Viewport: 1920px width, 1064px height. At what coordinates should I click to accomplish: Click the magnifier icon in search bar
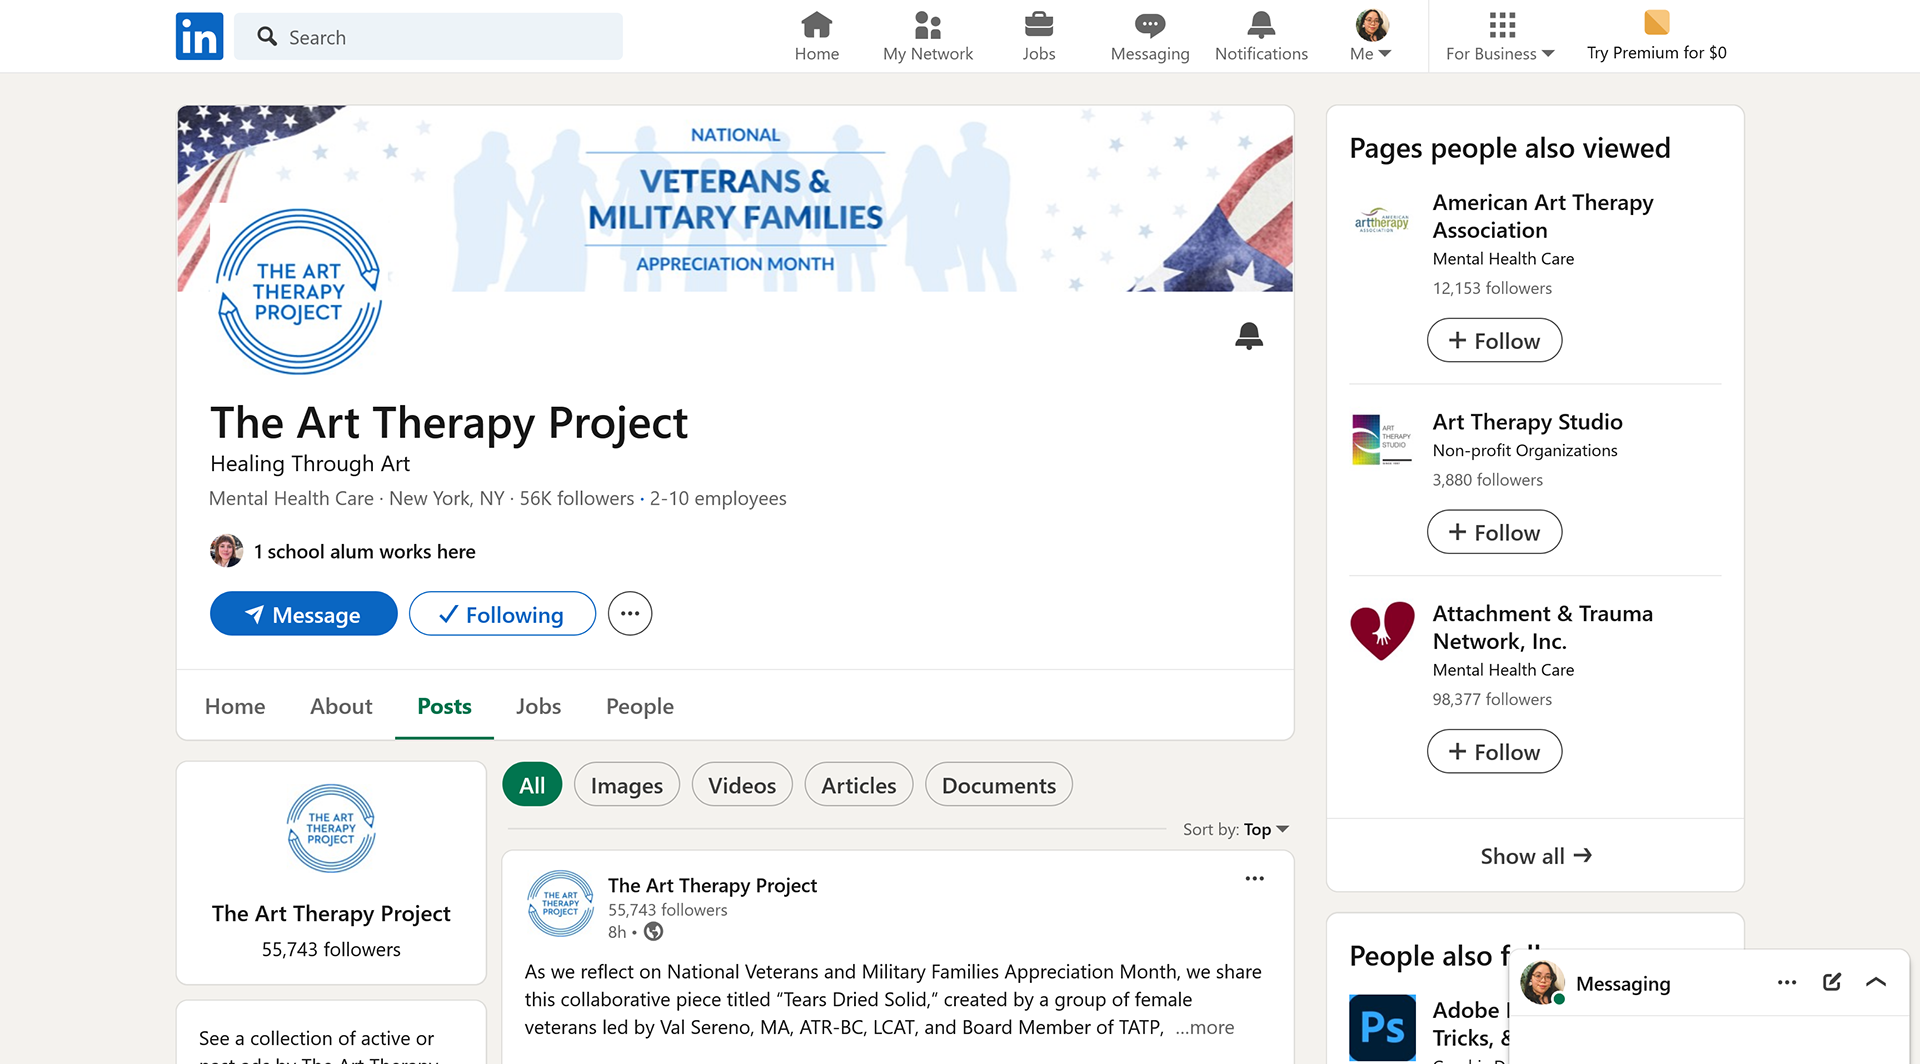pyautogui.click(x=266, y=36)
